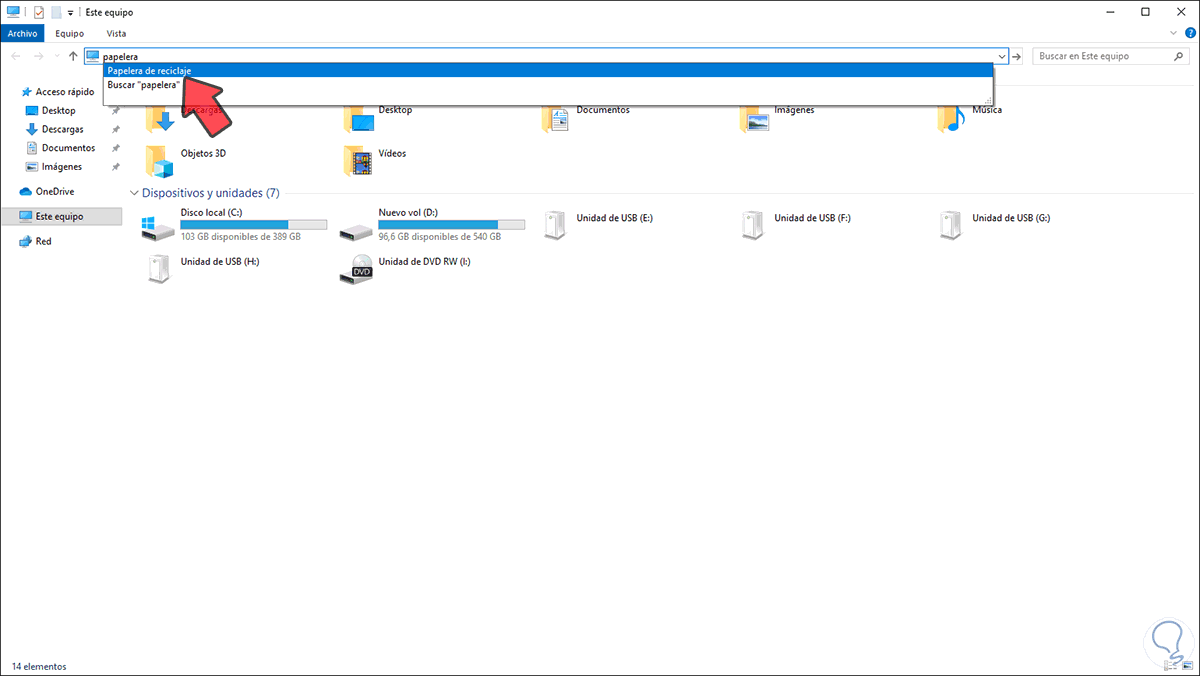
Task: Open Properties from the quick access toolbar checkmark icon
Action: point(39,12)
